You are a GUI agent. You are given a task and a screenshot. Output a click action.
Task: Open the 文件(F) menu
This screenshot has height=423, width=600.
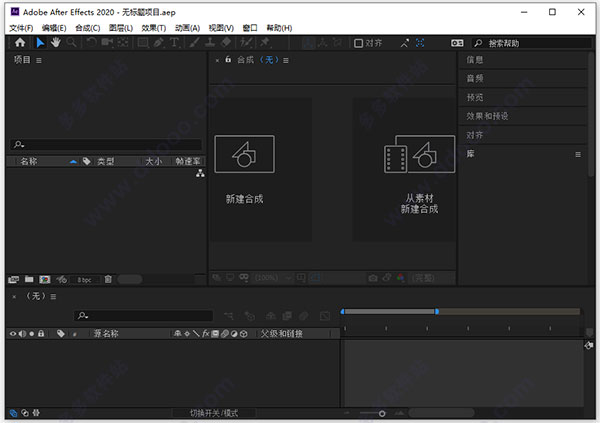coord(21,28)
